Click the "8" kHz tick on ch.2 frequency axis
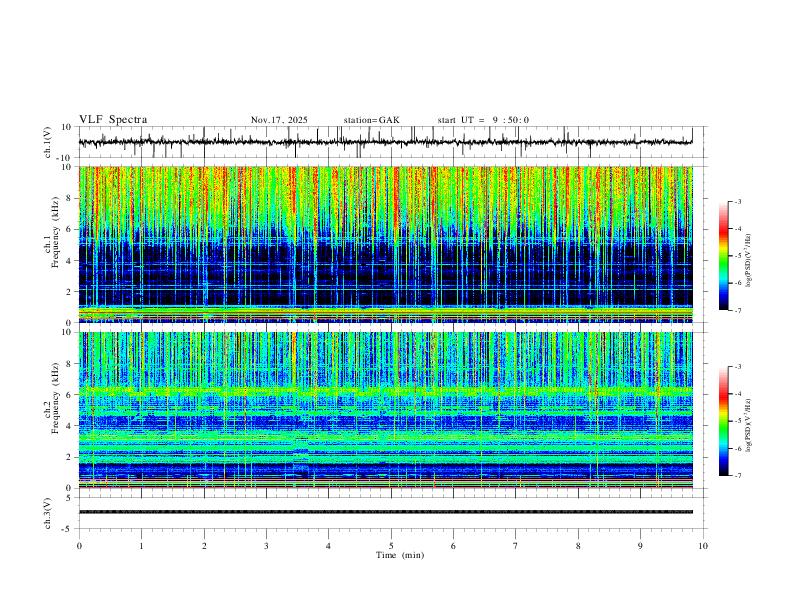Screen dimensions: 792x612 [70, 364]
